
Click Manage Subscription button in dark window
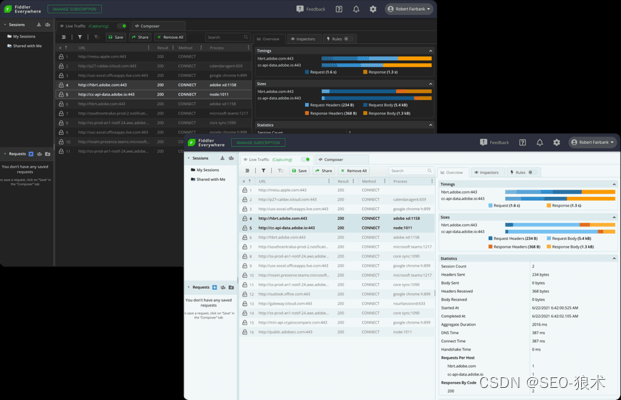point(74,9)
